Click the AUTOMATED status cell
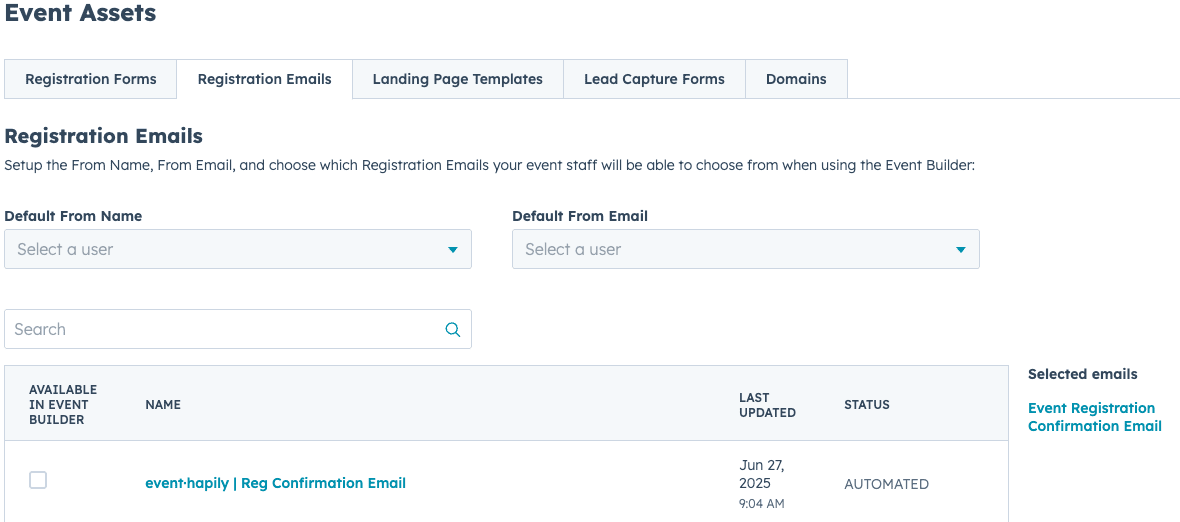1180x522 pixels. point(886,484)
